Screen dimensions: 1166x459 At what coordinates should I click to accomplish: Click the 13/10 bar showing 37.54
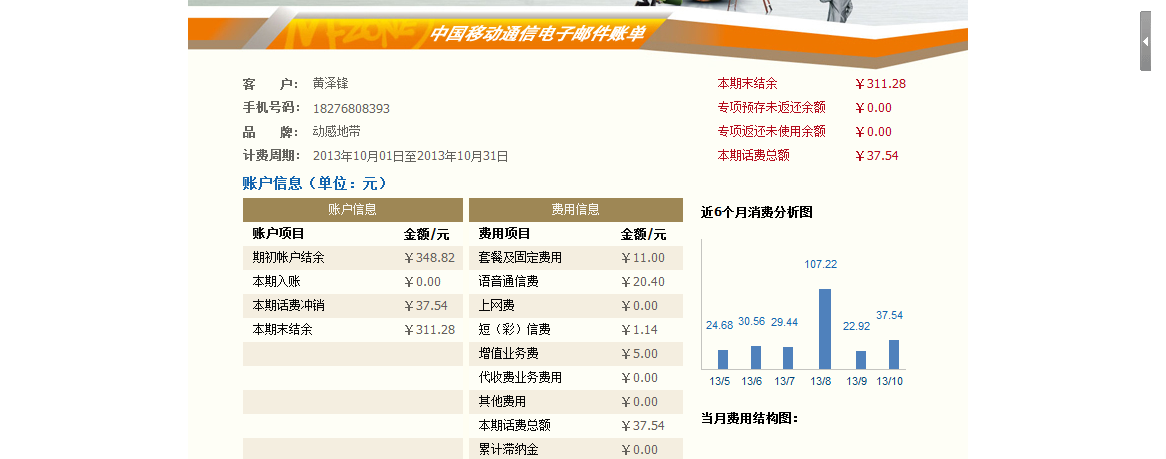coord(893,354)
